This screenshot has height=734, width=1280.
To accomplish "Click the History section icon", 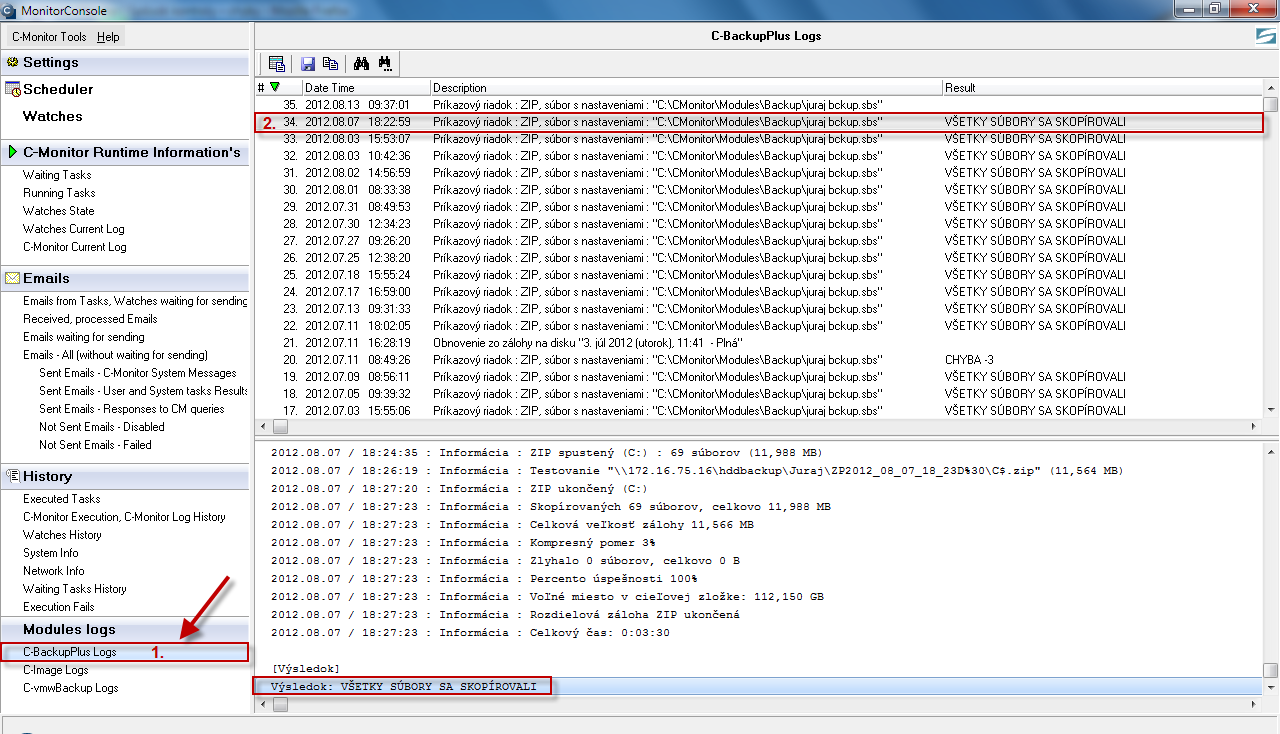I will (13, 476).
